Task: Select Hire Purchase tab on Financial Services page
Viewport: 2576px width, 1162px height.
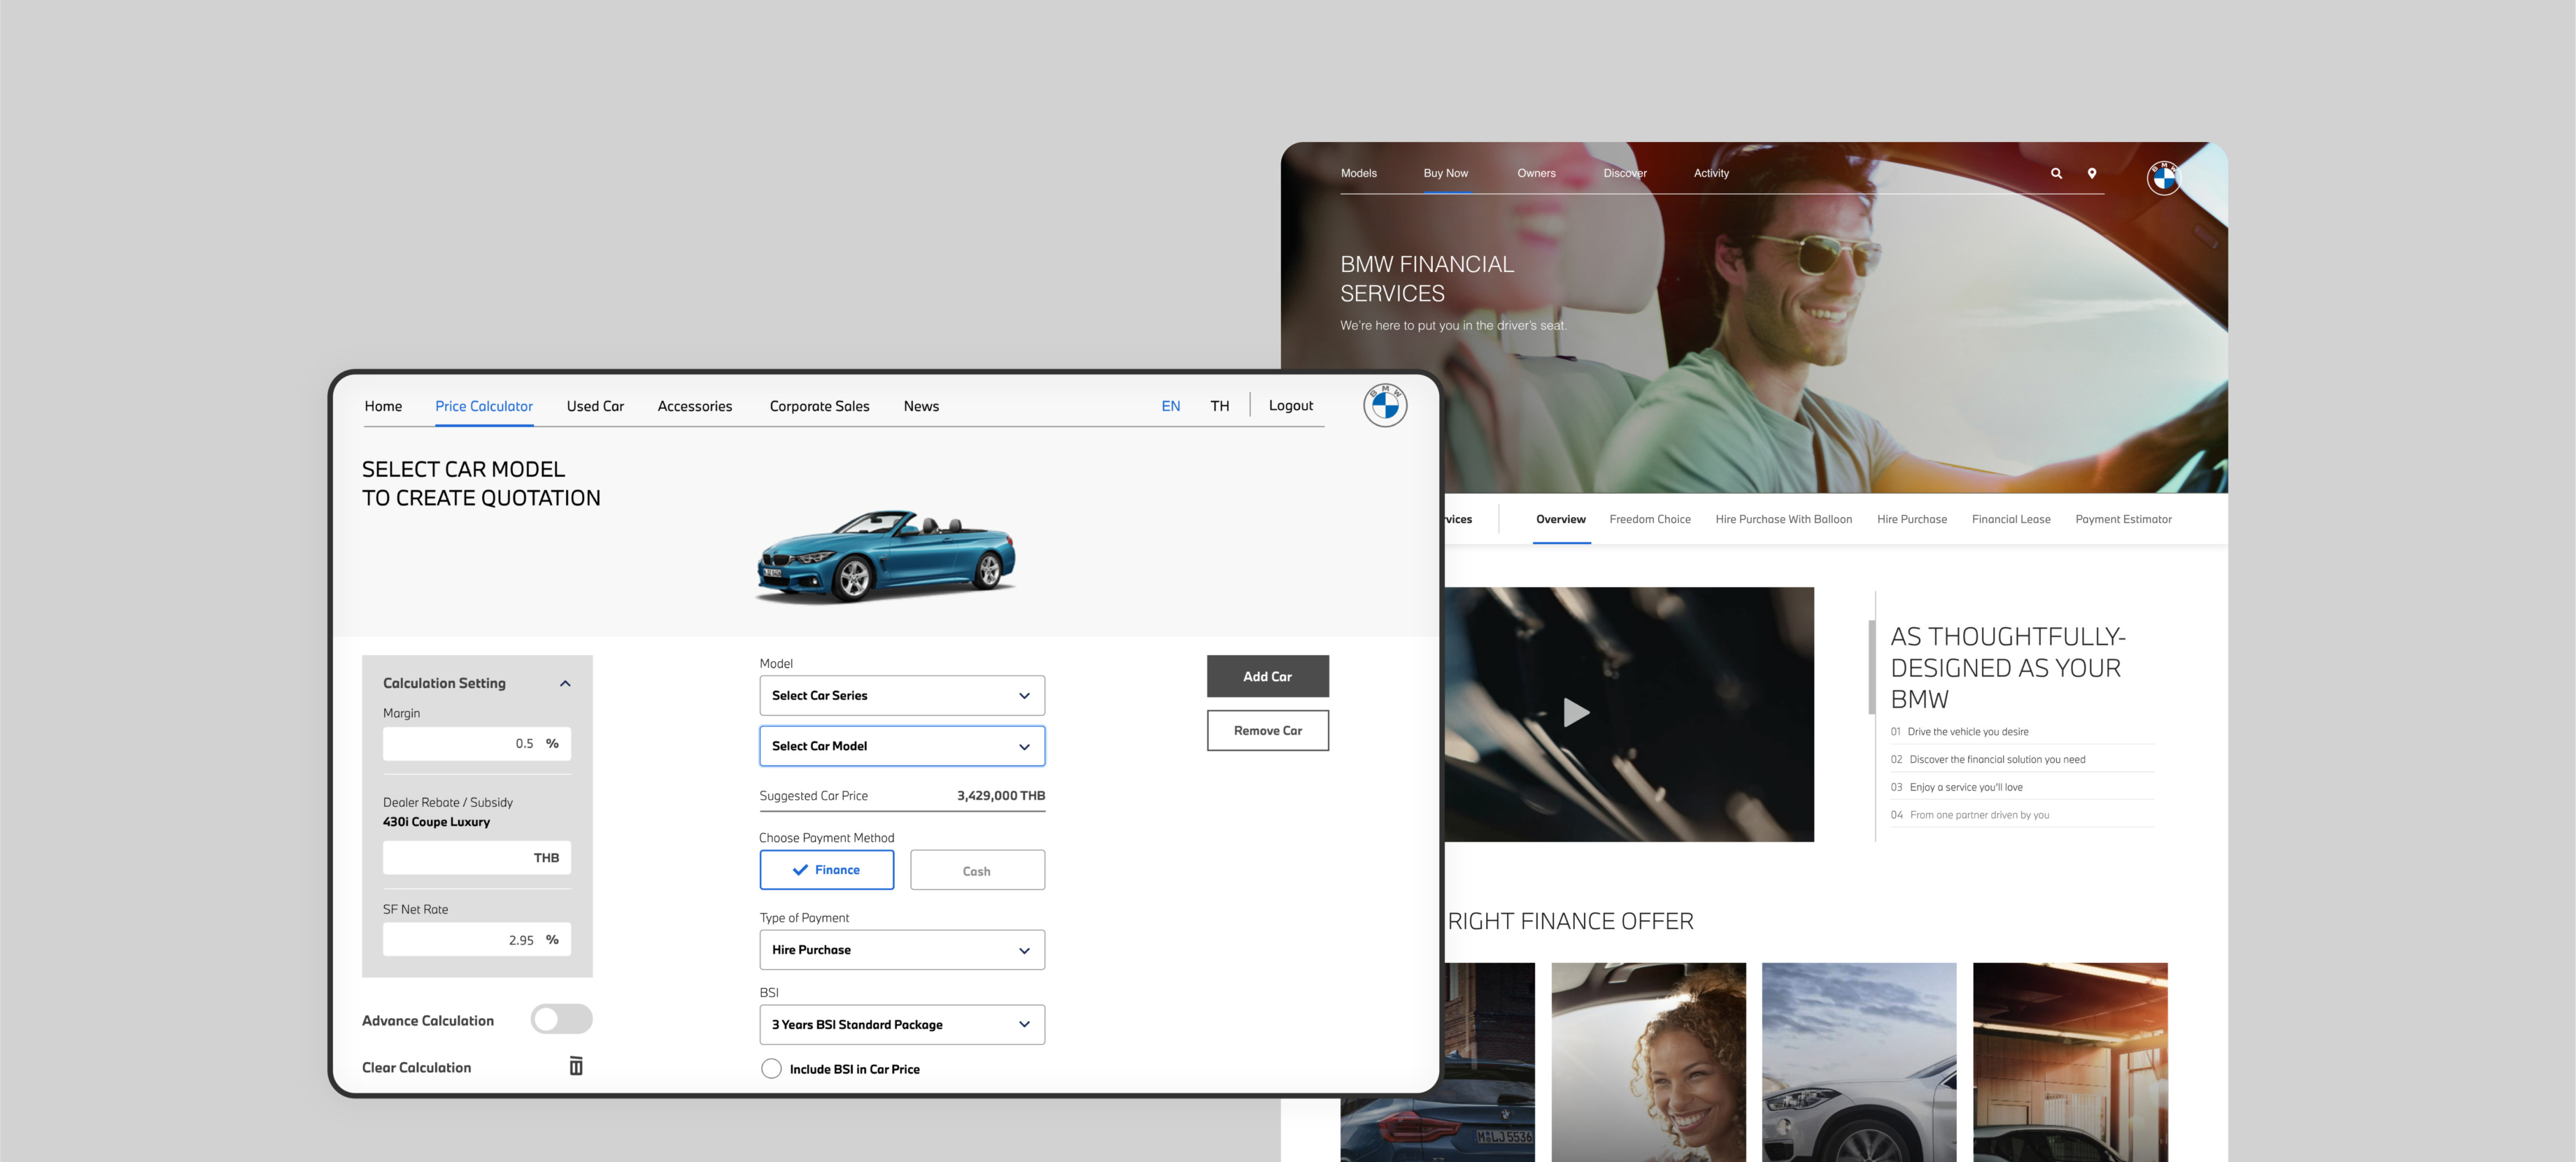Action: (x=1911, y=519)
